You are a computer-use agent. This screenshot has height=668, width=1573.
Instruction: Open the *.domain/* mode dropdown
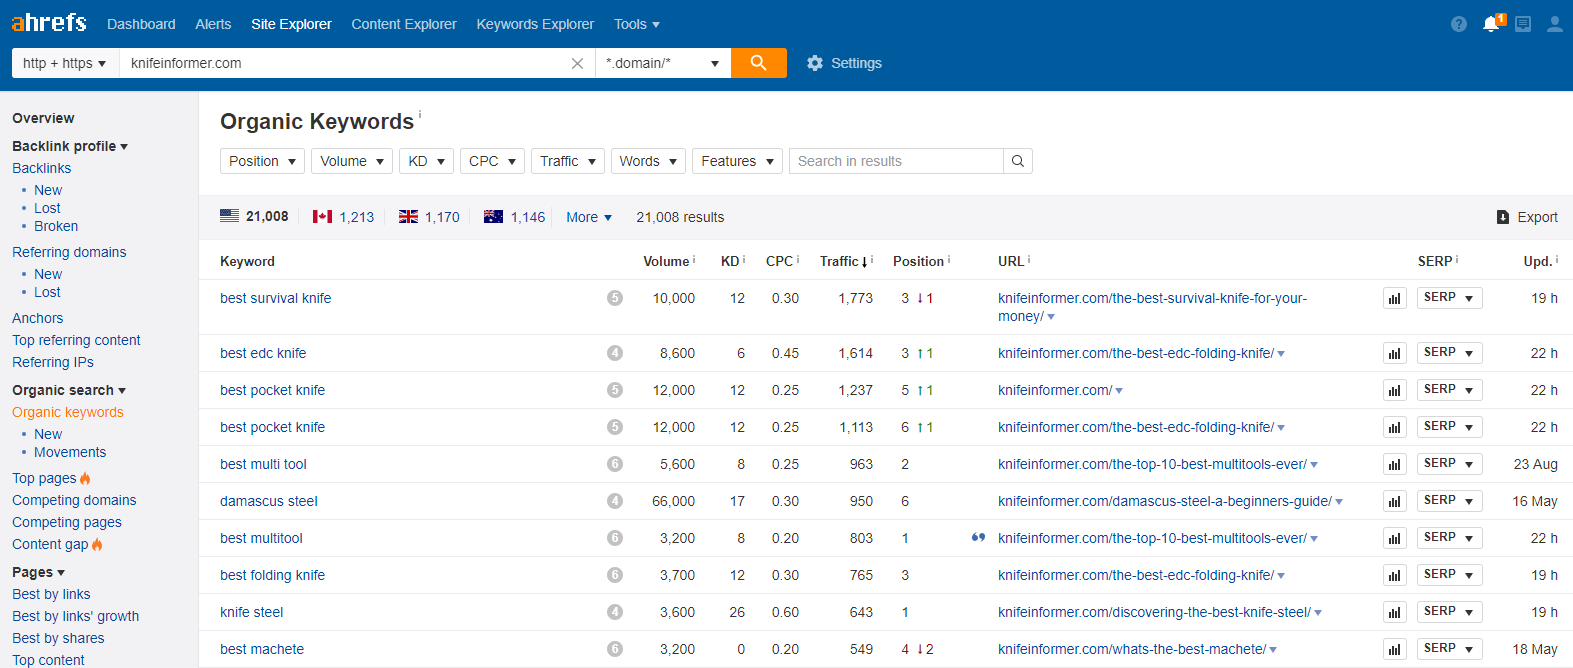(x=663, y=63)
